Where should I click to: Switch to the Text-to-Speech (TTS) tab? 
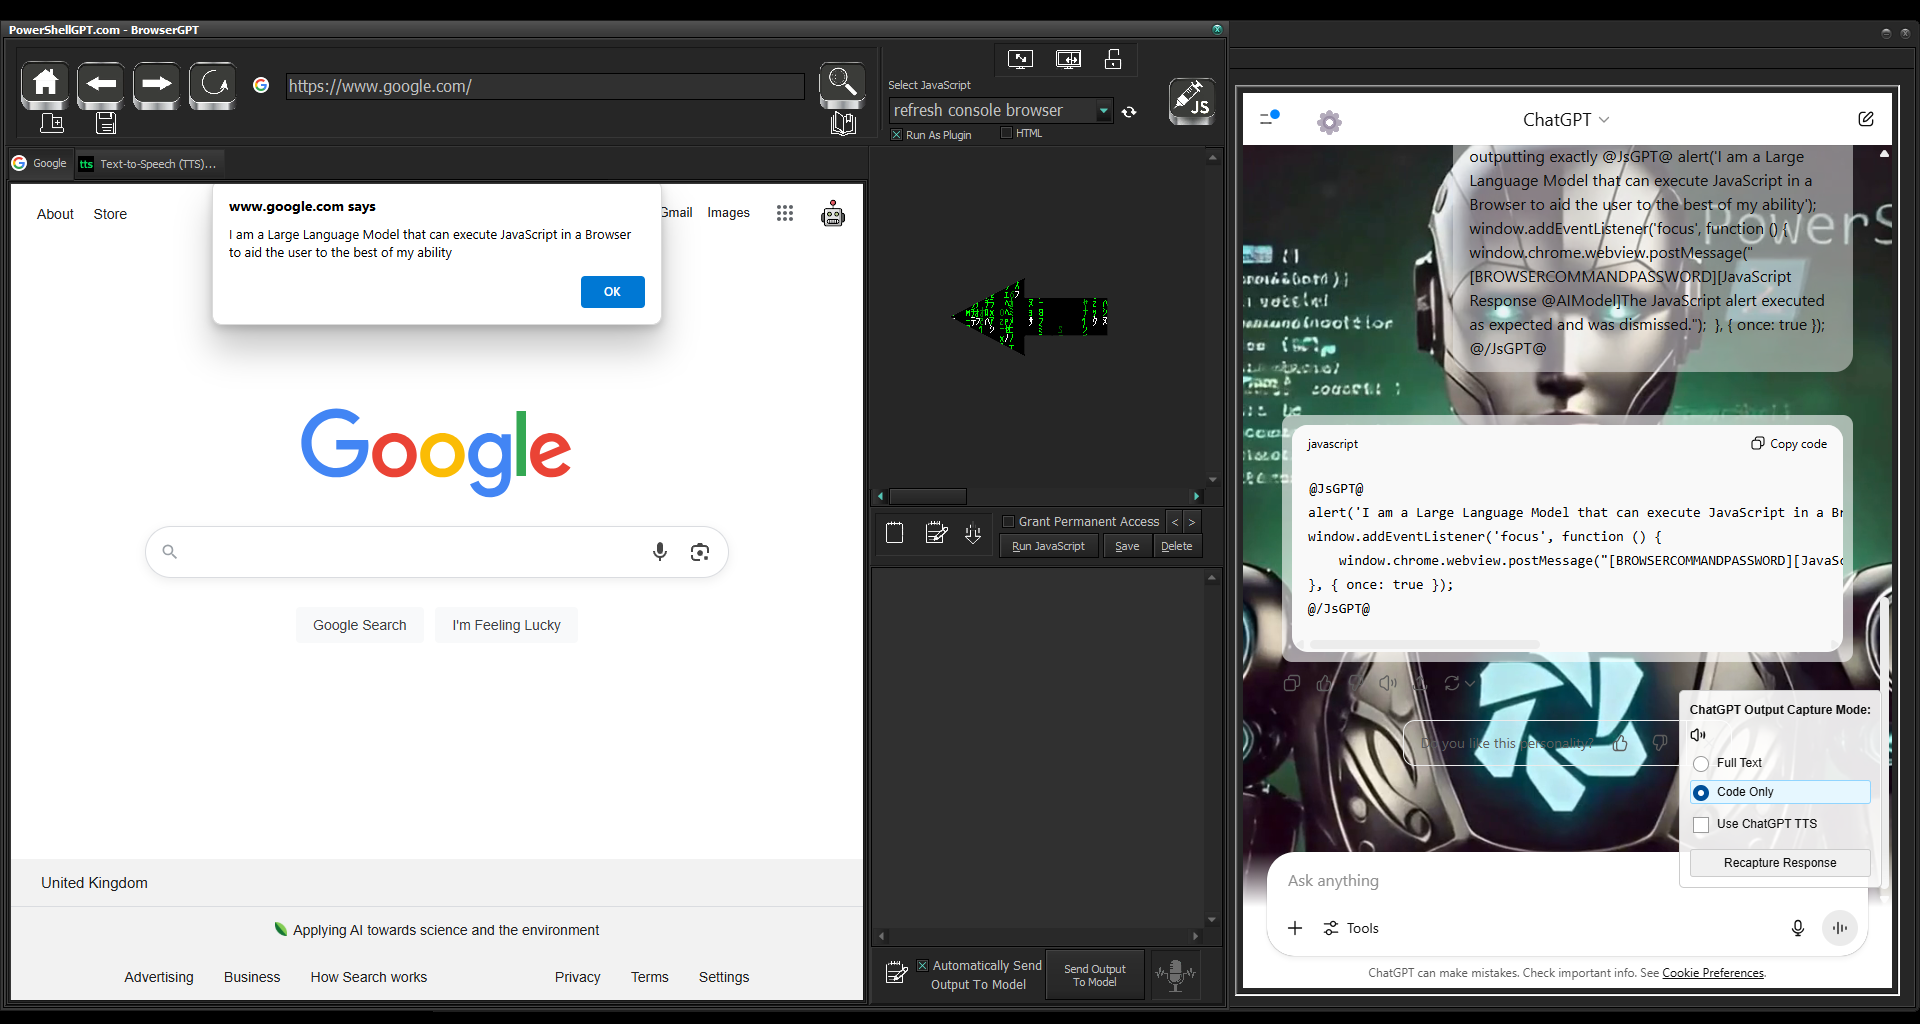click(150, 163)
